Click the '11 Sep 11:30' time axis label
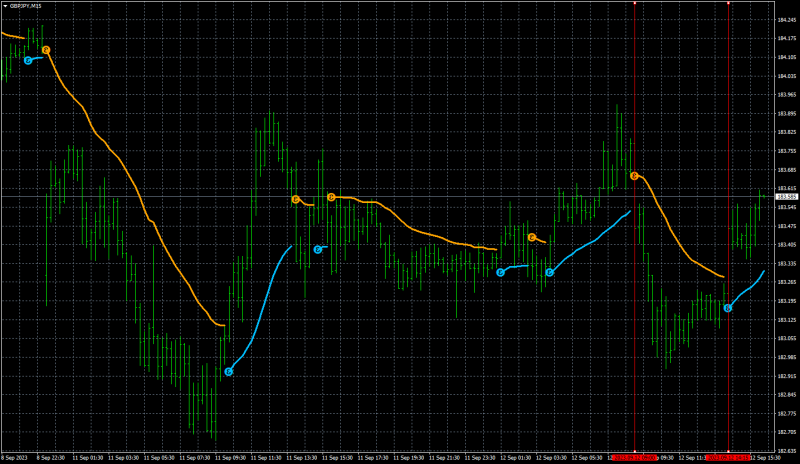The height and width of the screenshot is (464, 800). click(x=266, y=458)
